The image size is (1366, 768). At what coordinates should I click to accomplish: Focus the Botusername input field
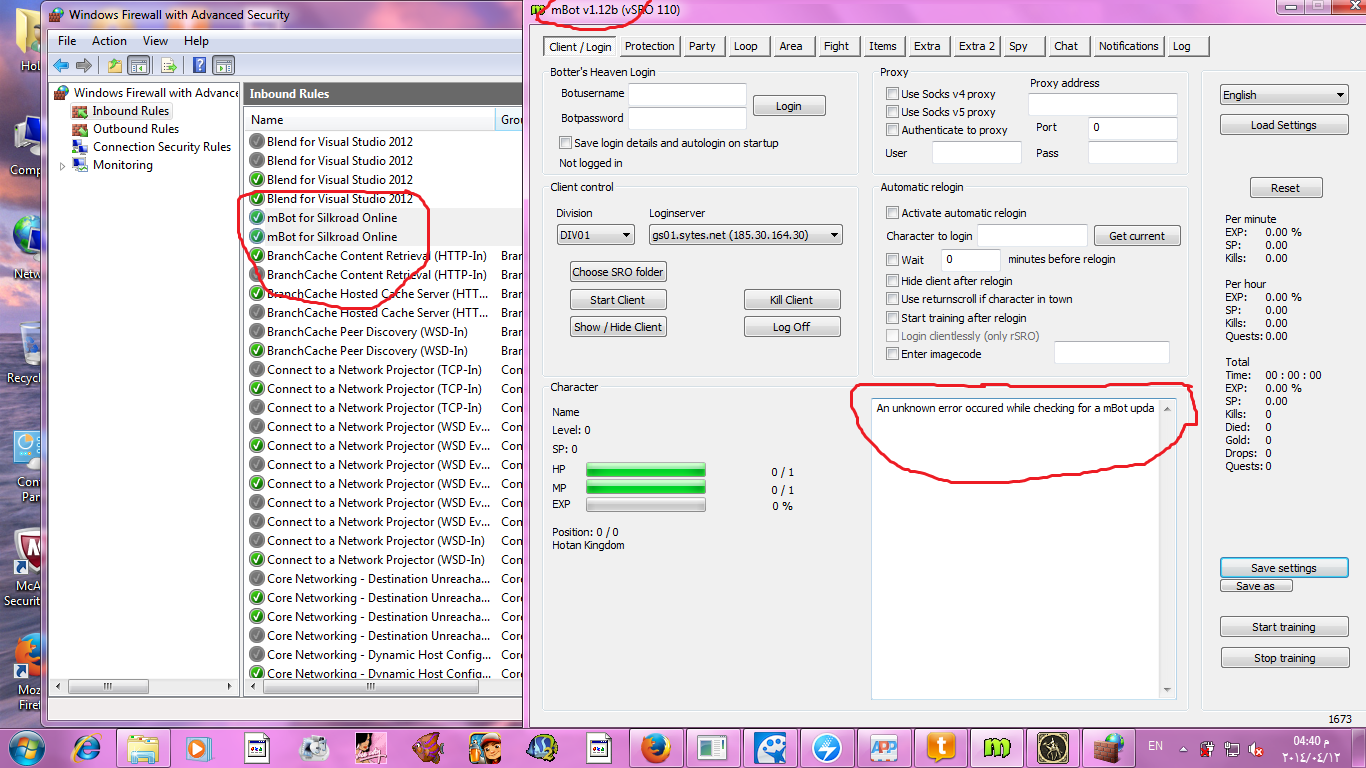[x=687, y=94]
